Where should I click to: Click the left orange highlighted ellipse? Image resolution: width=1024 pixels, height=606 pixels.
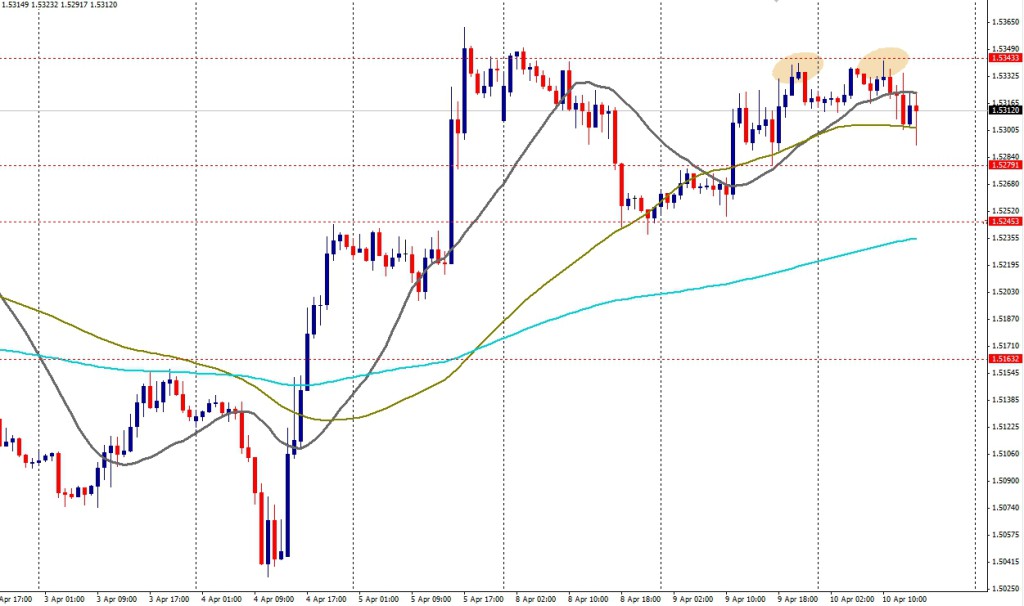797,67
